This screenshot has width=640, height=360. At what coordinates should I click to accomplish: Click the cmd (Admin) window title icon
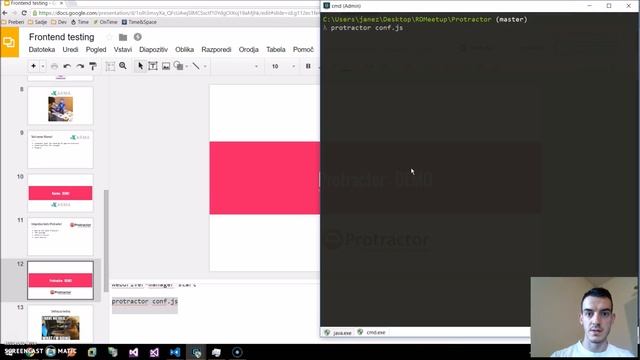[x=326, y=6]
